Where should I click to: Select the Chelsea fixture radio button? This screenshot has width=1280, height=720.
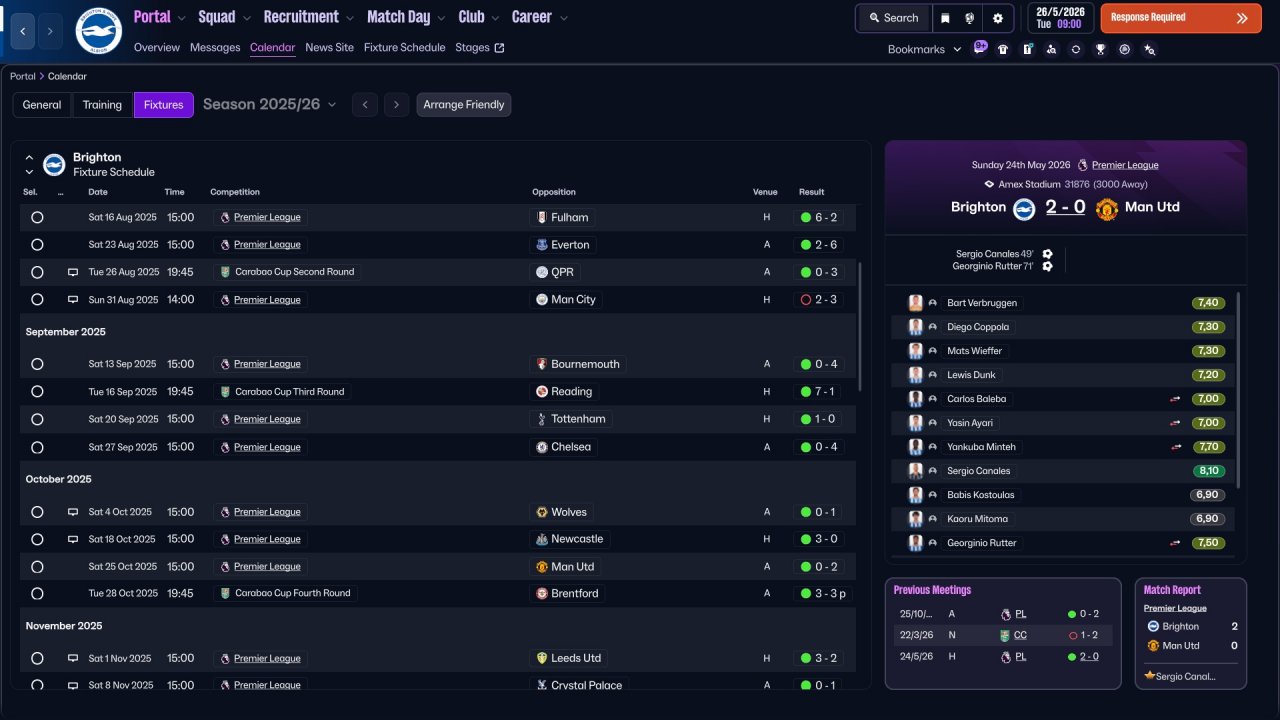[x=37, y=447]
